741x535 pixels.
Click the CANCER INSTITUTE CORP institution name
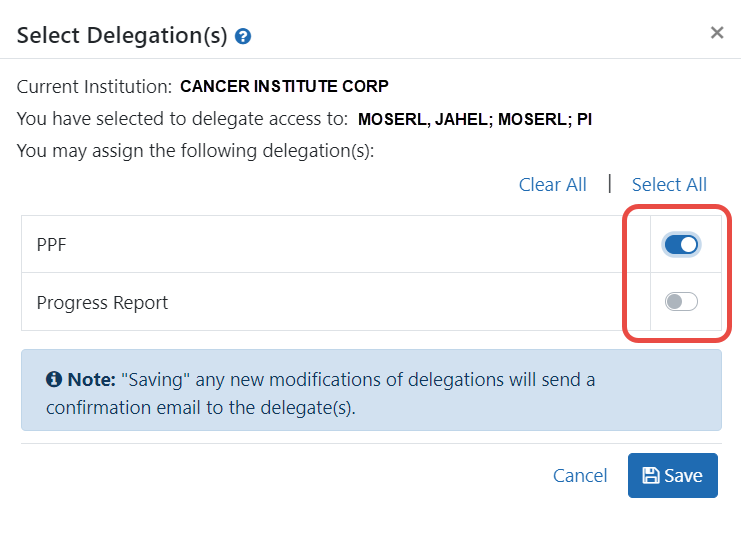(284, 86)
